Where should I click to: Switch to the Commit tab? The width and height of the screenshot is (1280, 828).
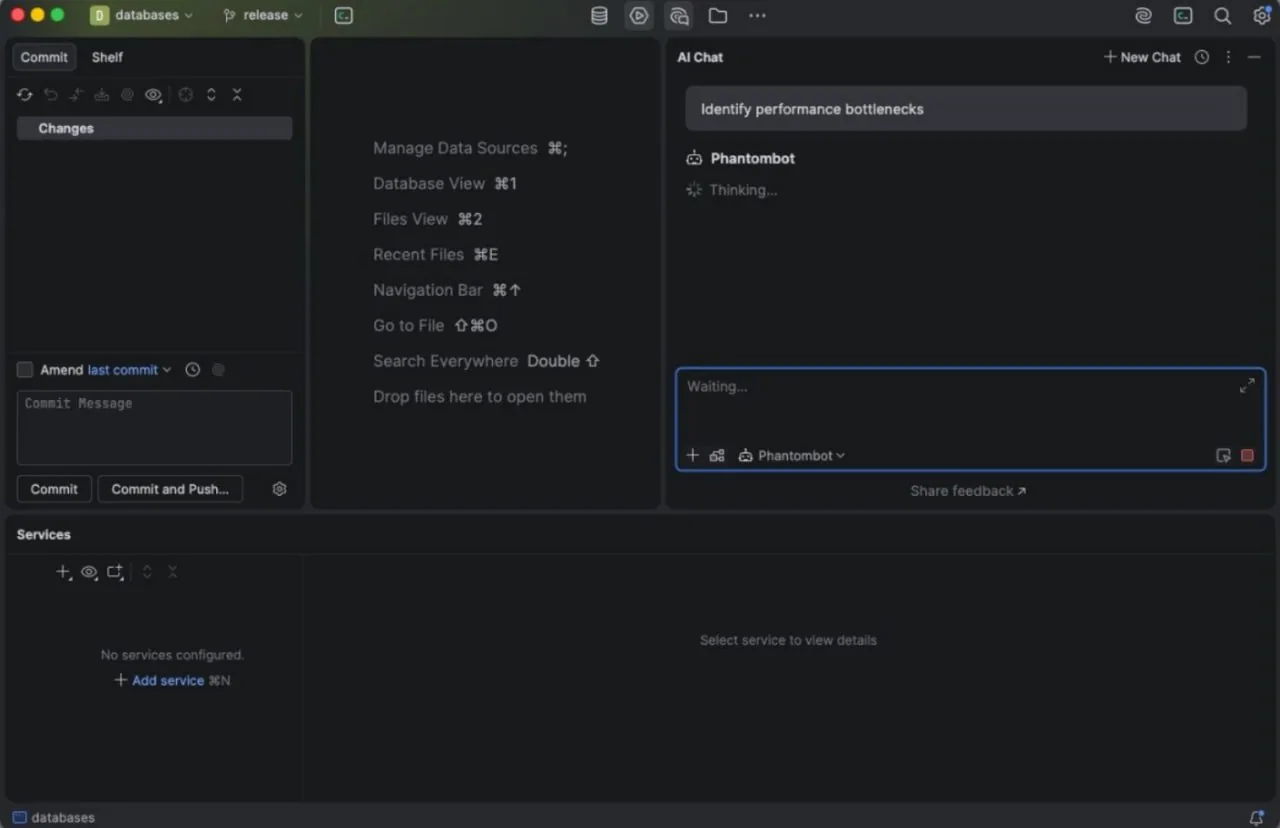tap(44, 57)
